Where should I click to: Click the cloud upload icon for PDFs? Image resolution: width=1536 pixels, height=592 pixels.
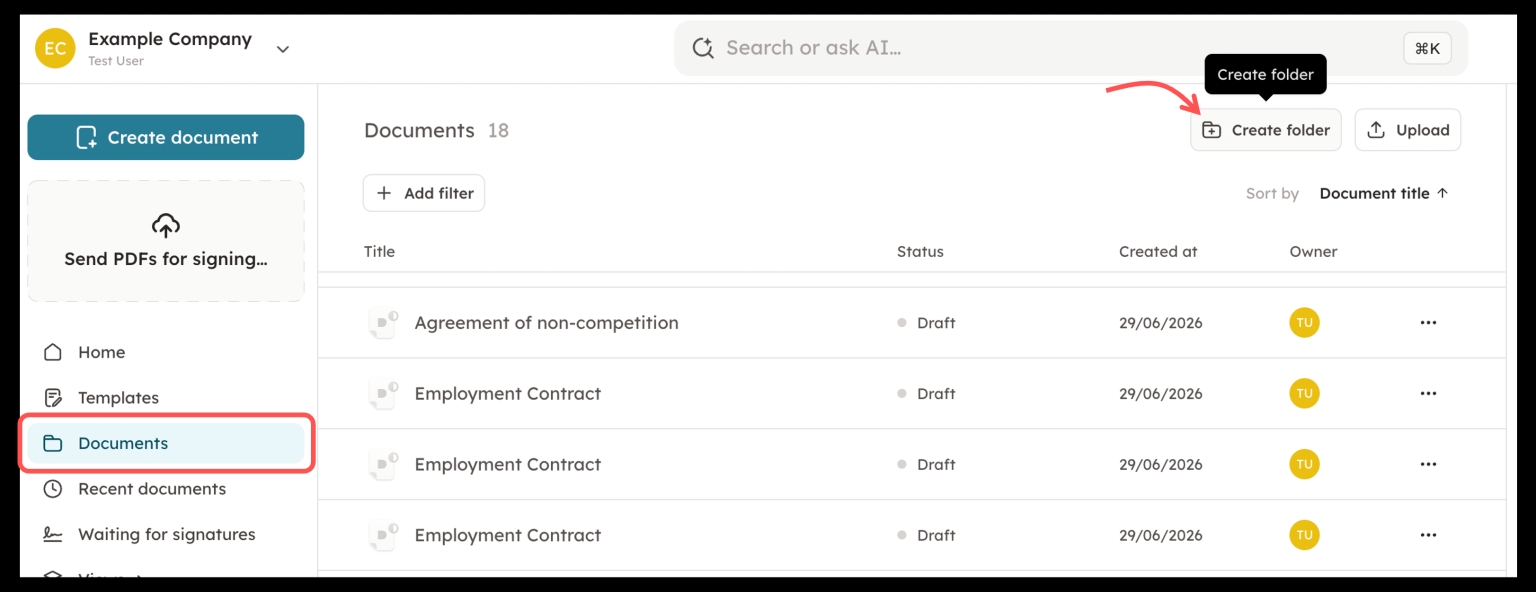tap(166, 225)
